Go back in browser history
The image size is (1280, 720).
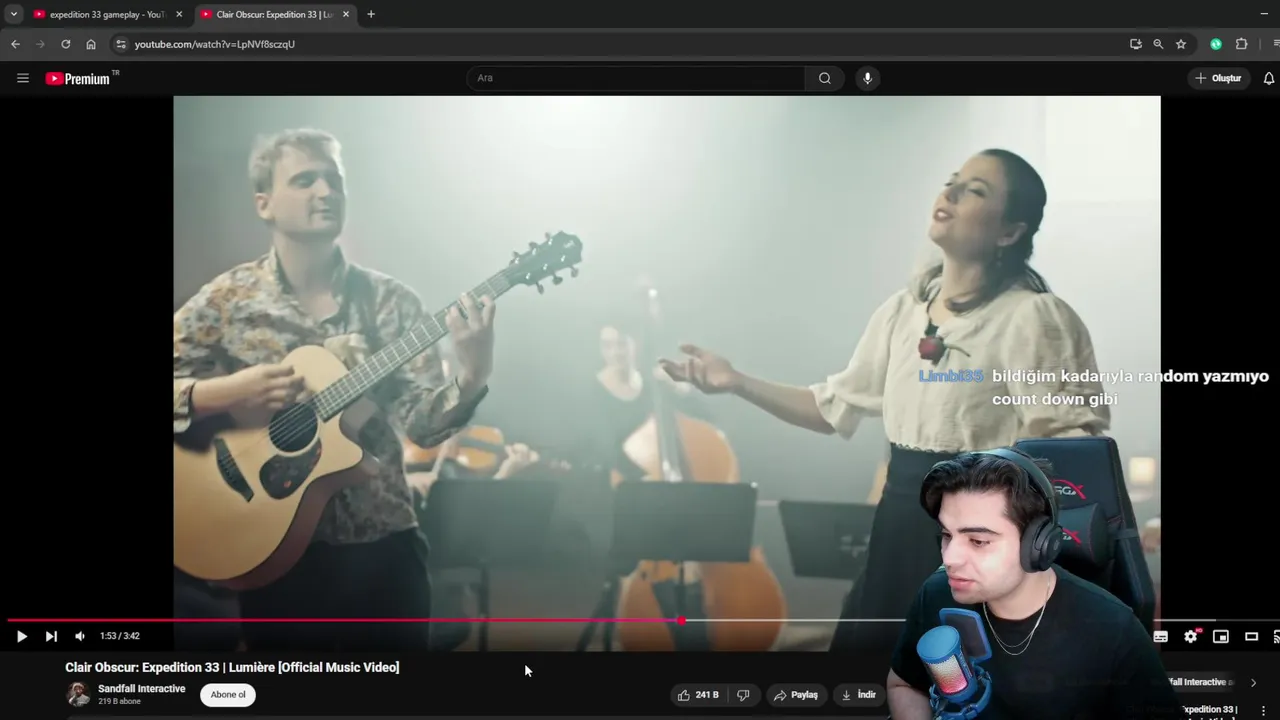pos(15,44)
